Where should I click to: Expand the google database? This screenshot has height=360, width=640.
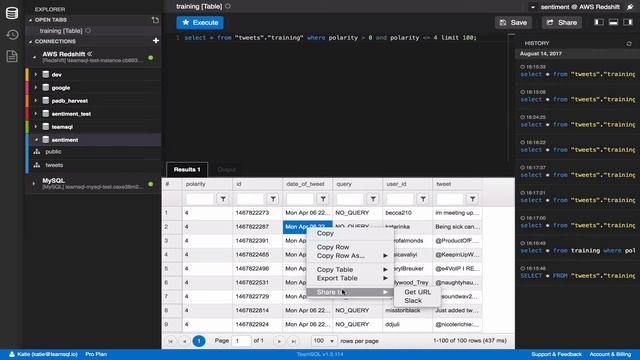point(36,87)
